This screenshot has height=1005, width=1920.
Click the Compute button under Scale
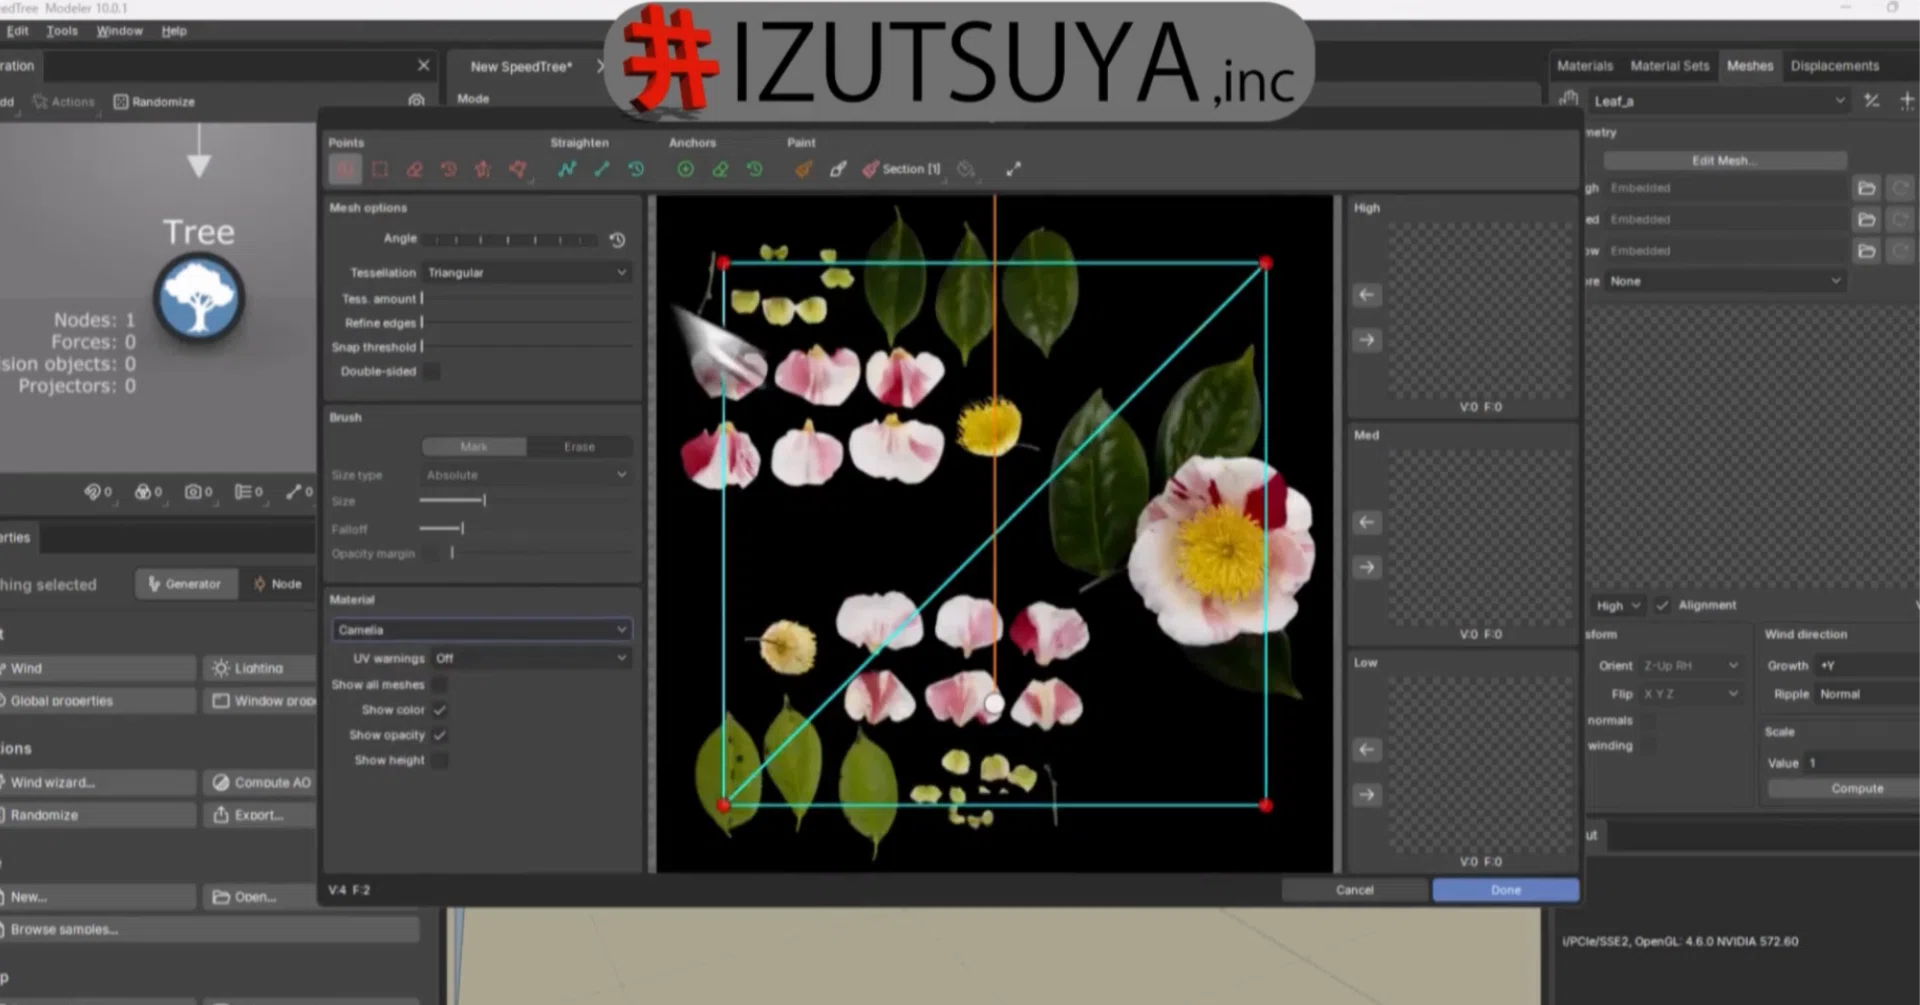[x=1857, y=788]
